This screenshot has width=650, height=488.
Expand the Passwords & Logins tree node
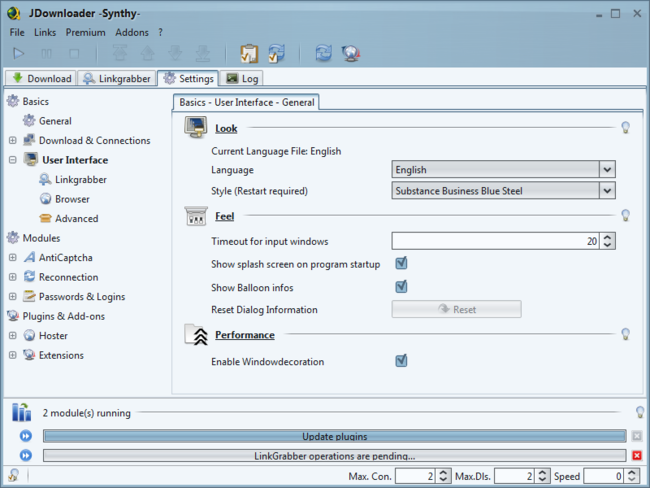click(x=13, y=296)
